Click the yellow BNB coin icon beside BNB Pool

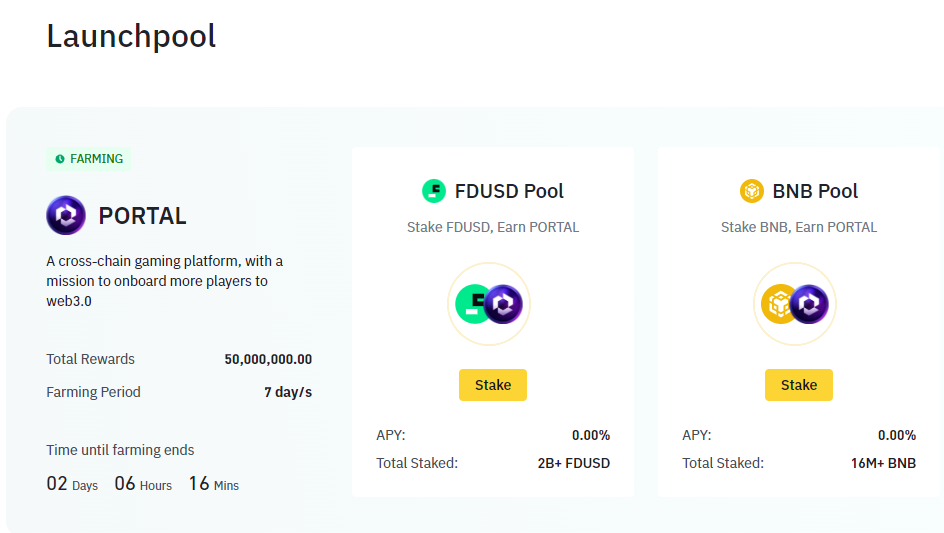(751, 191)
